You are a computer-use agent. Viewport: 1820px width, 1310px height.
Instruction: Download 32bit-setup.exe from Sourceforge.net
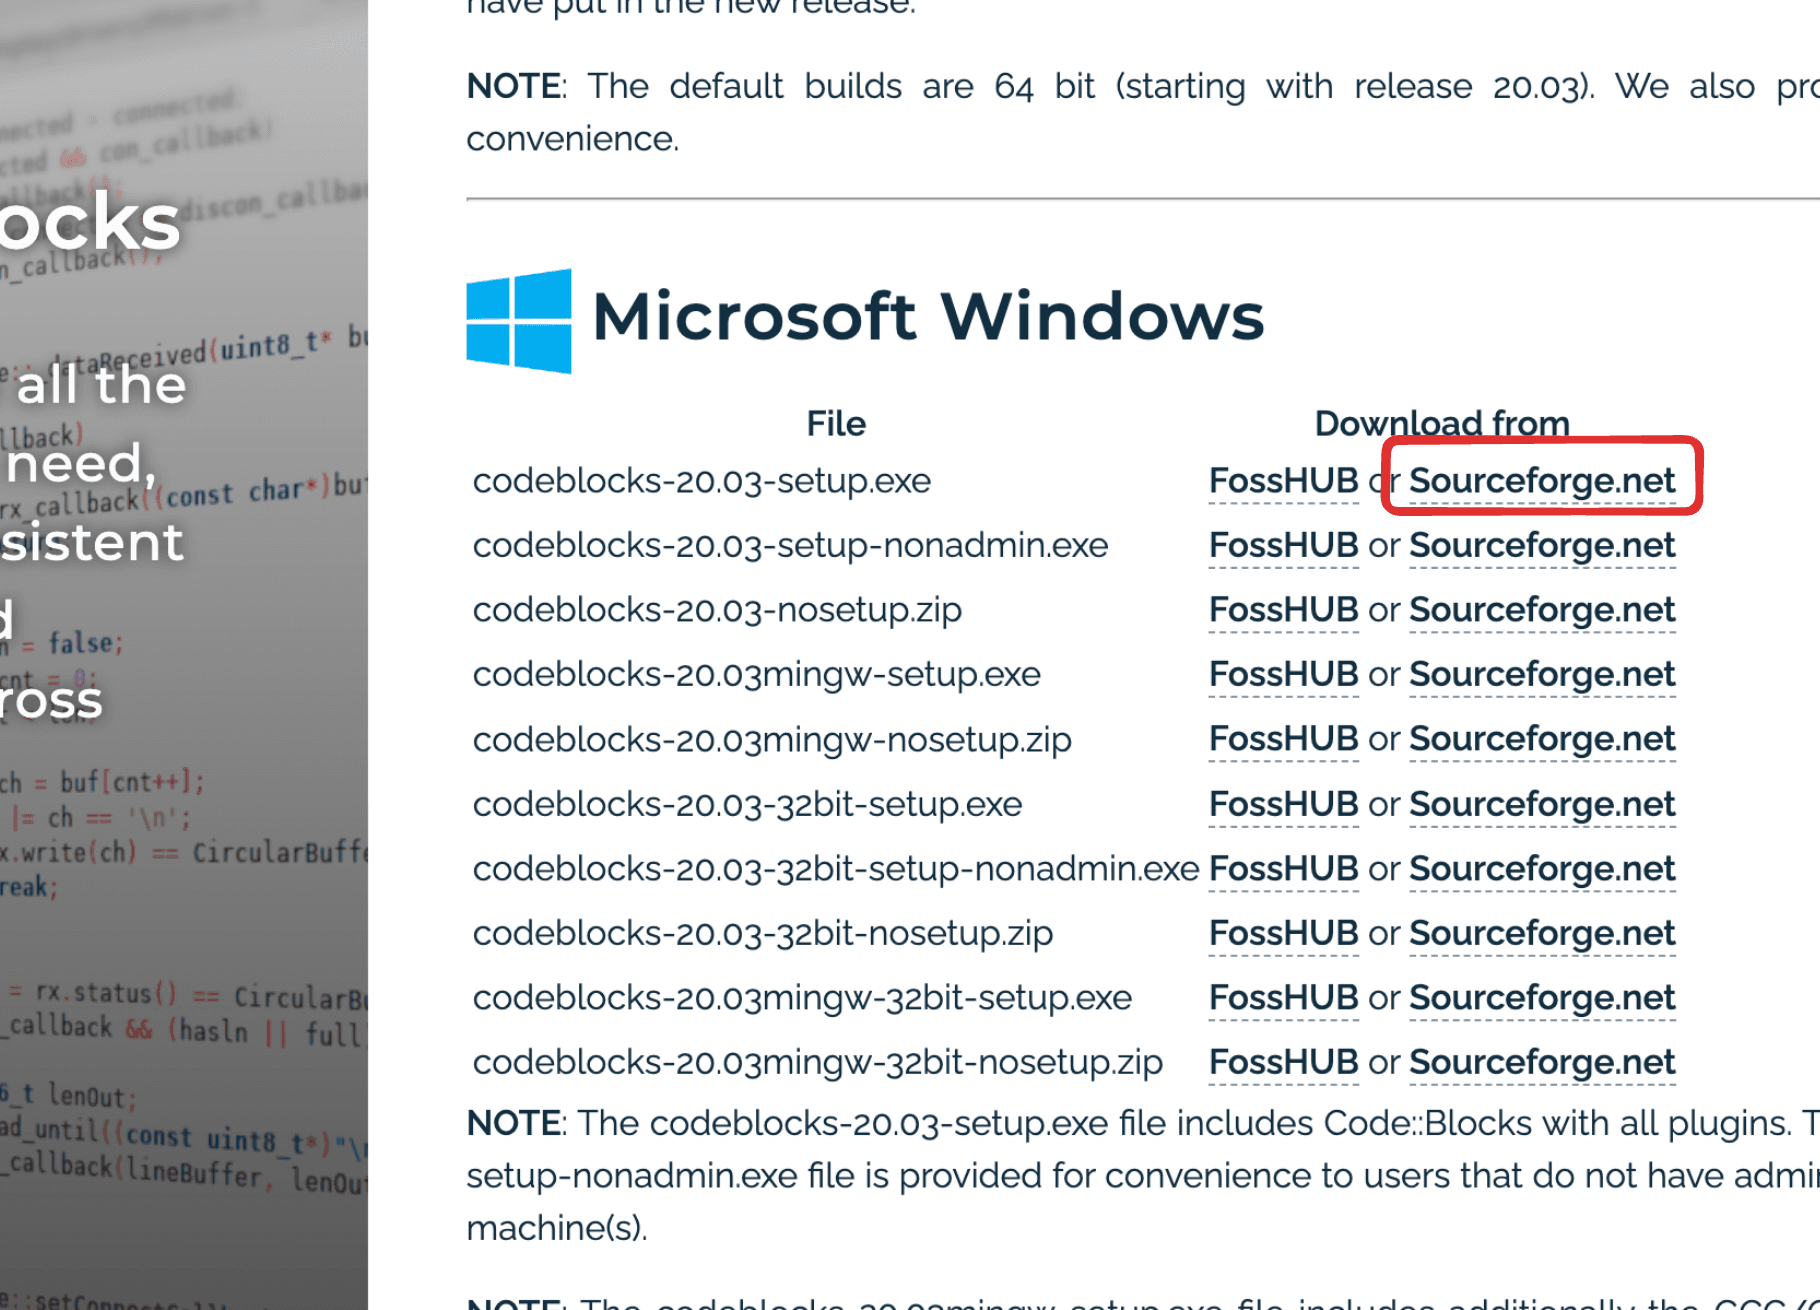(1542, 804)
